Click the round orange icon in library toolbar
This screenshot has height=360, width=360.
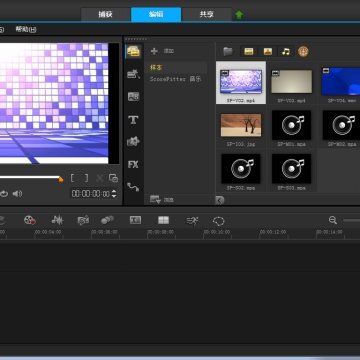click(303, 52)
